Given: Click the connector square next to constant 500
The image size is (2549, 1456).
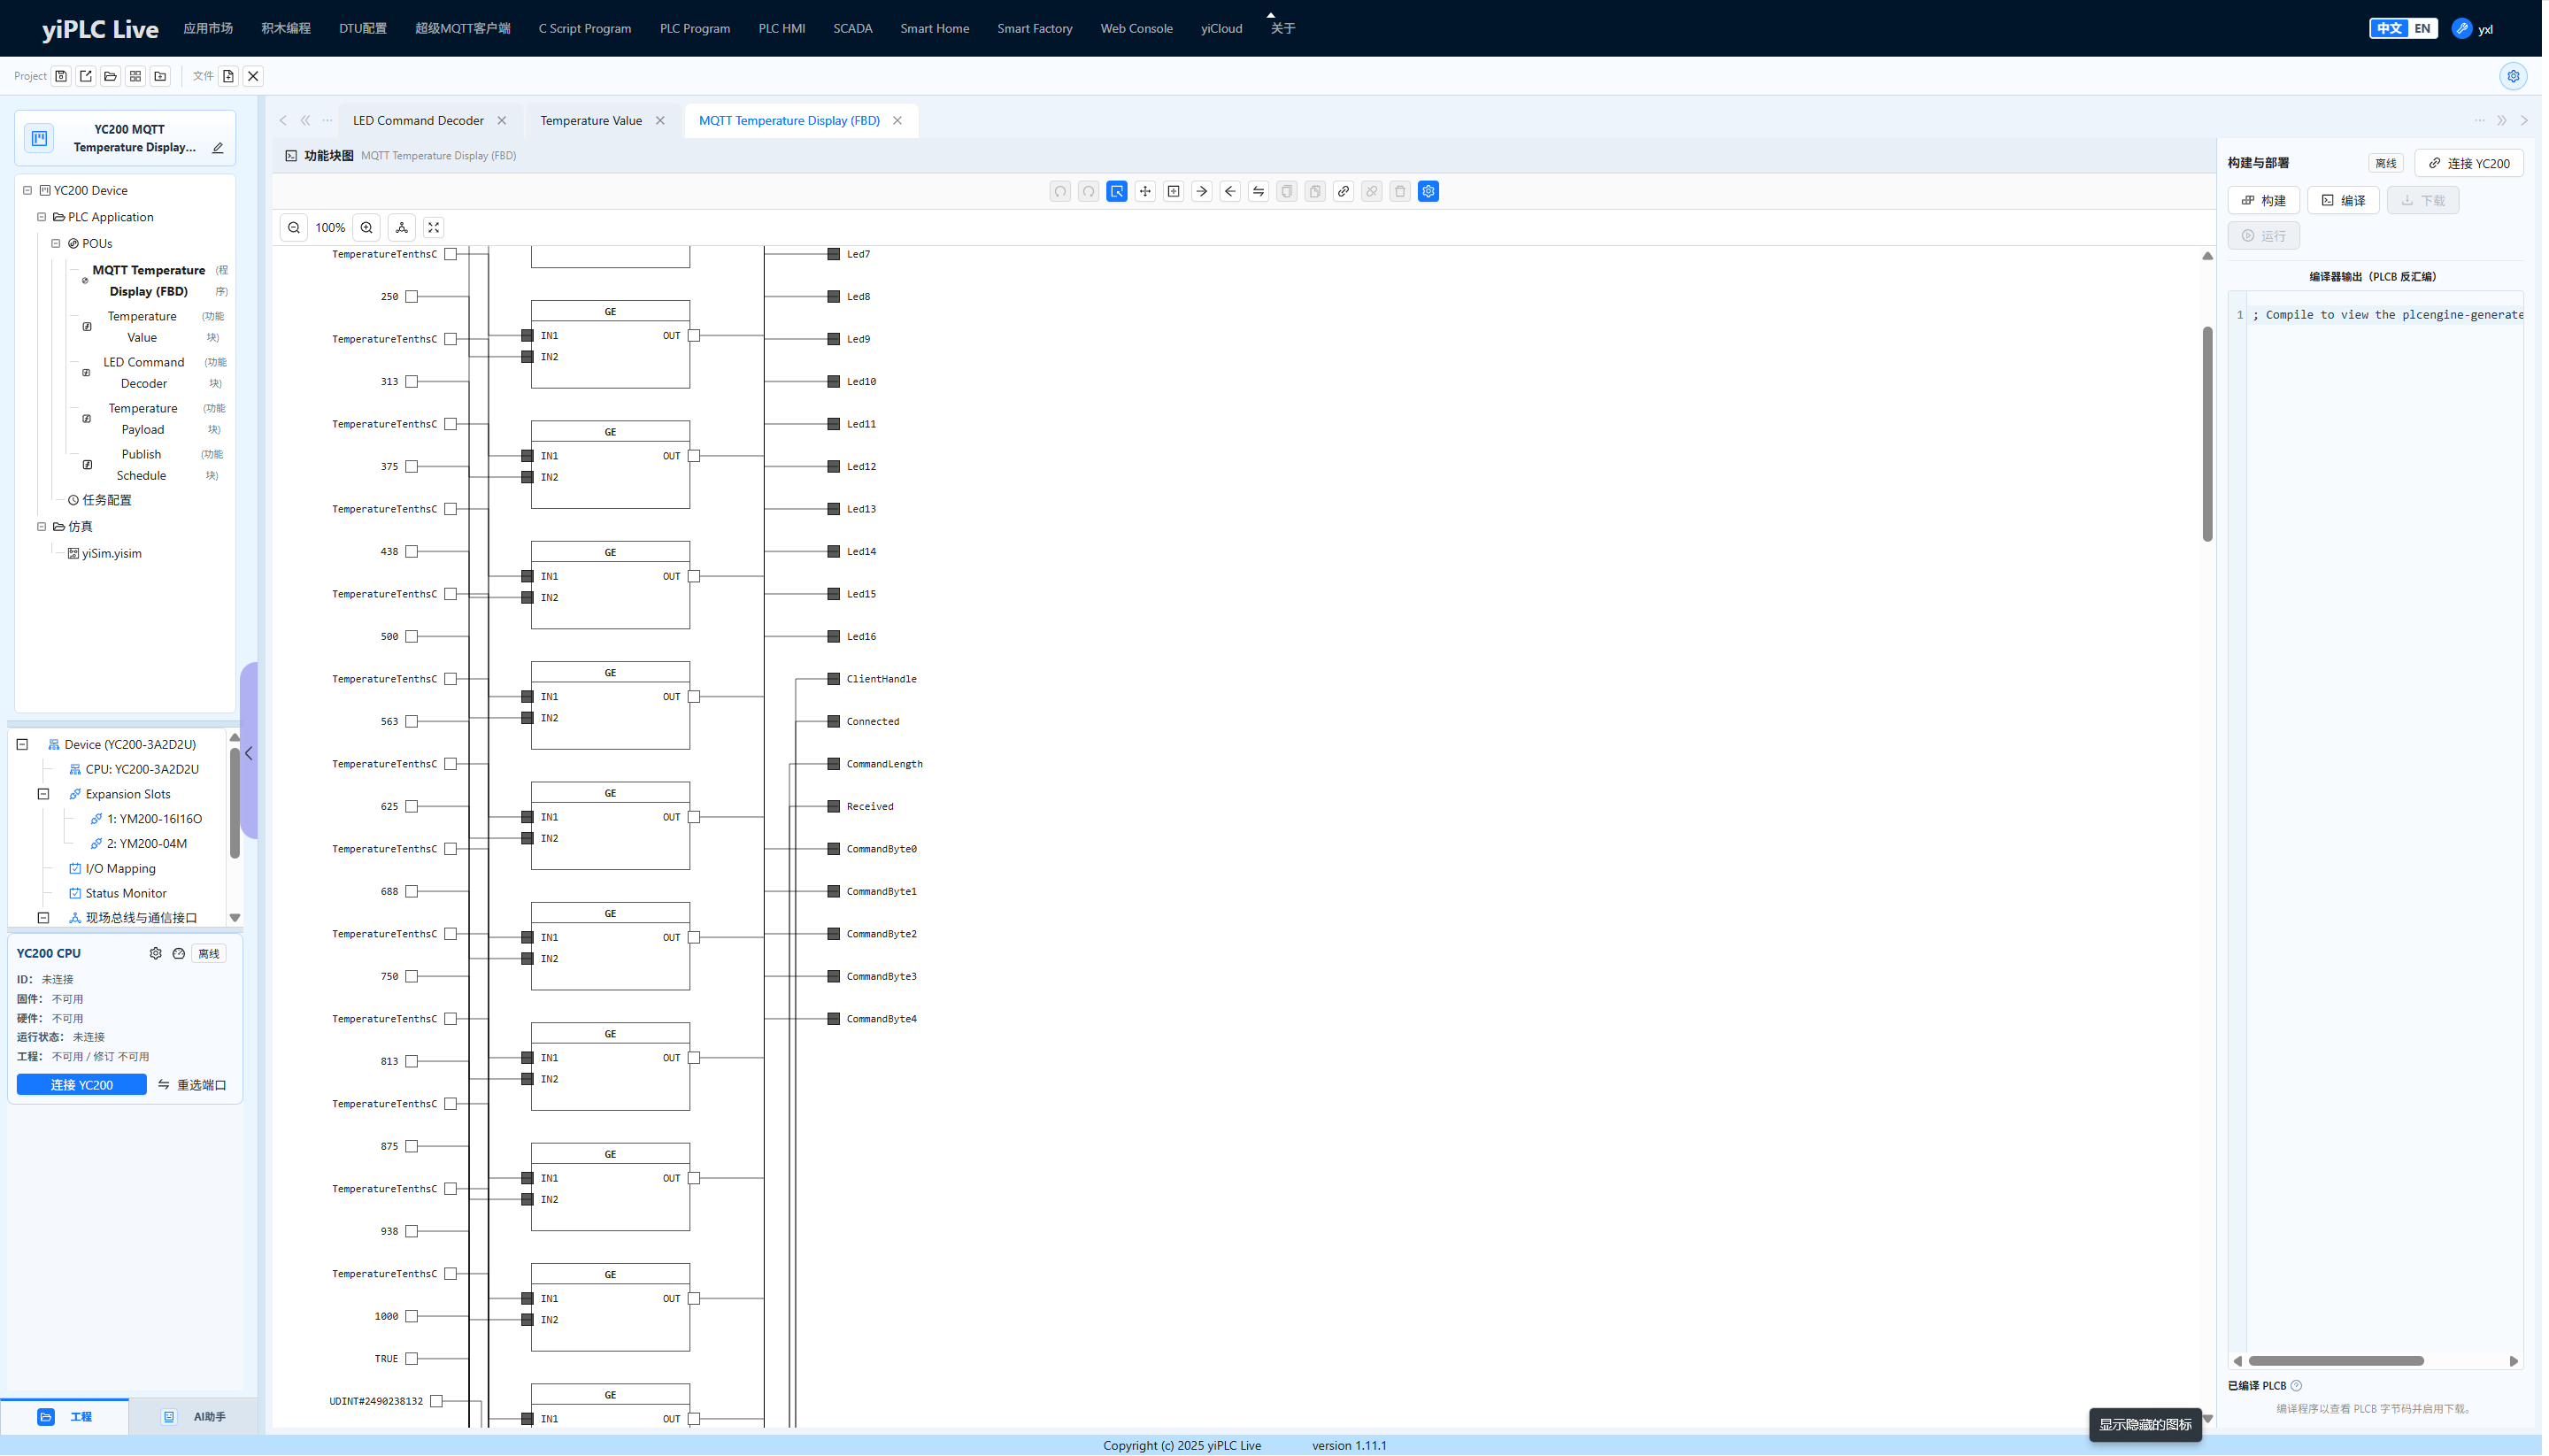Looking at the screenshot, I should point(412,637).
